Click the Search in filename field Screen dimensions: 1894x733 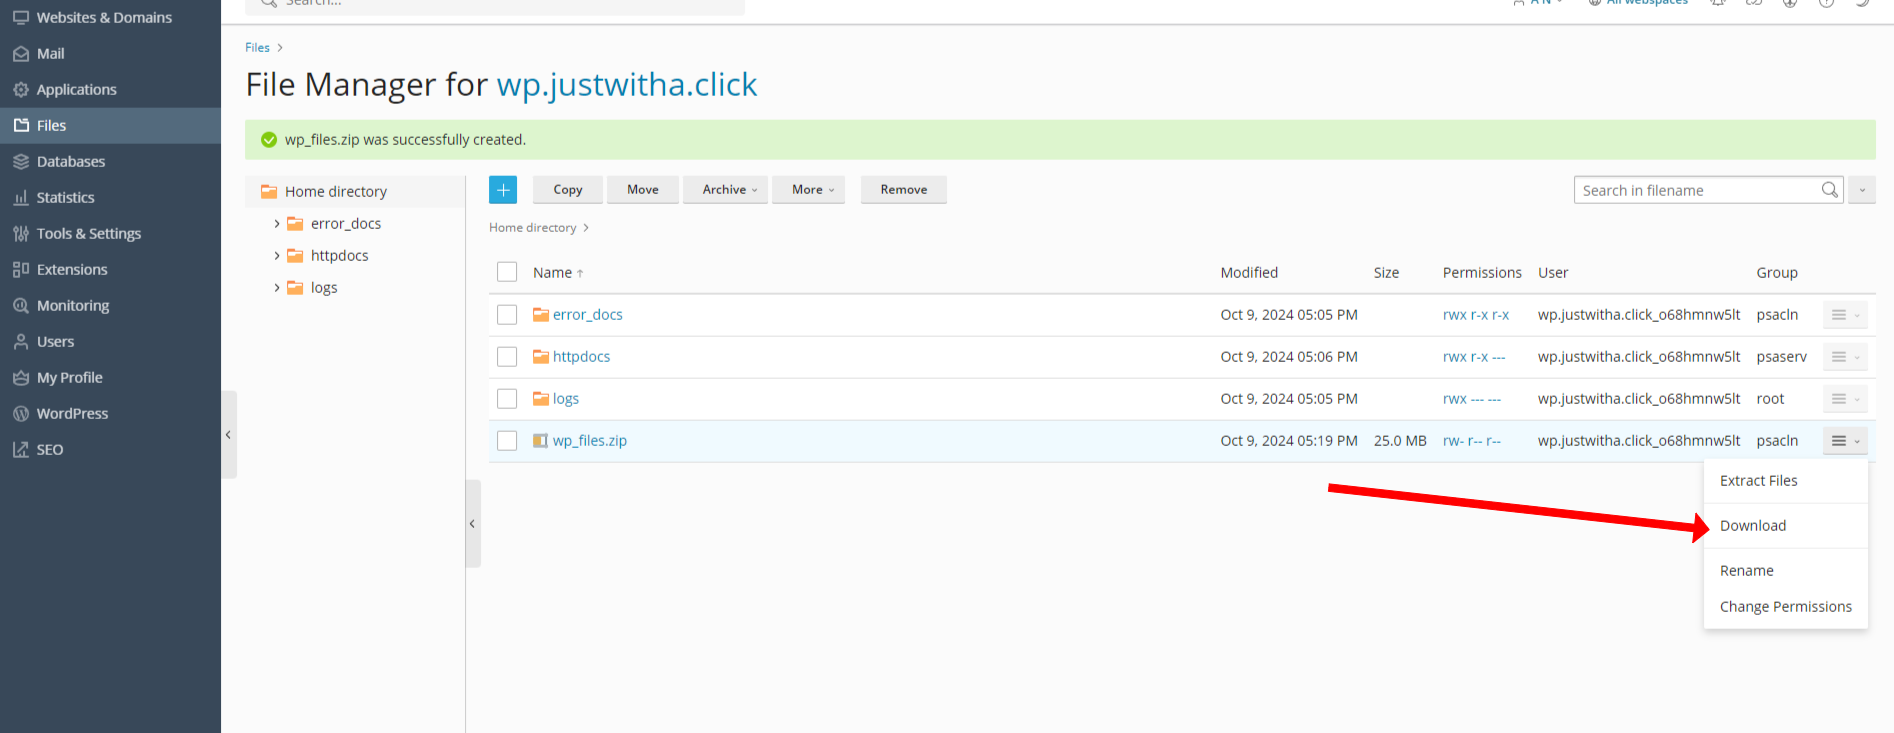pyautogui.click(x=1696, y=190)
